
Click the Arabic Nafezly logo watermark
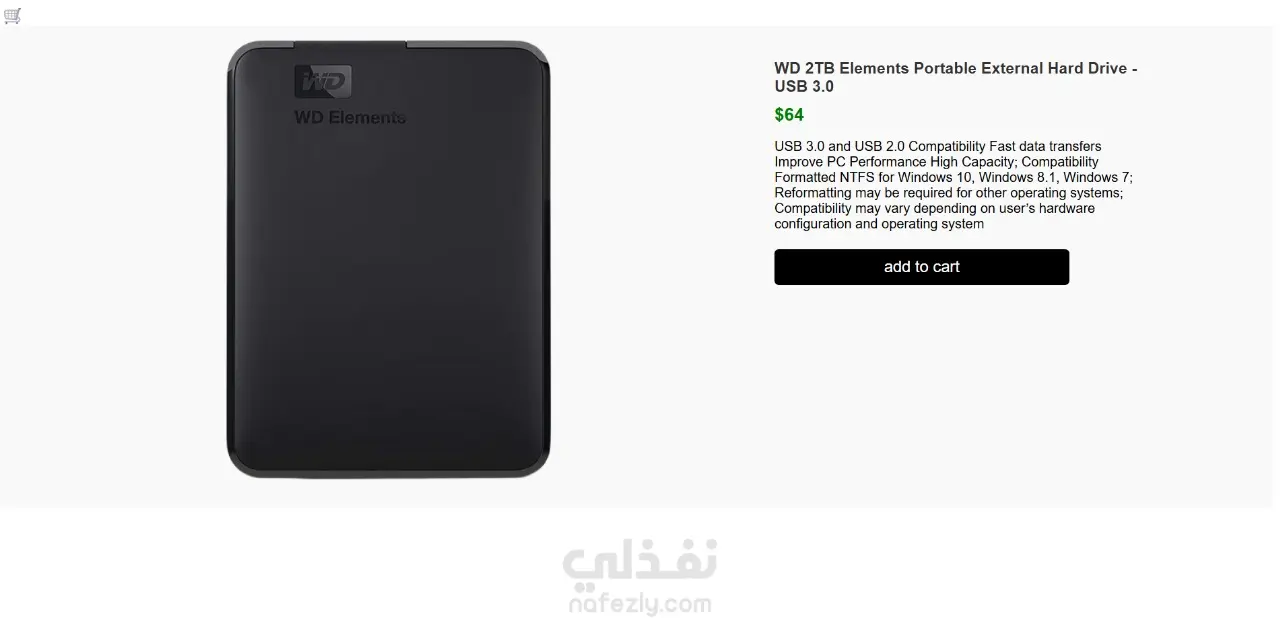pos(640,563)
